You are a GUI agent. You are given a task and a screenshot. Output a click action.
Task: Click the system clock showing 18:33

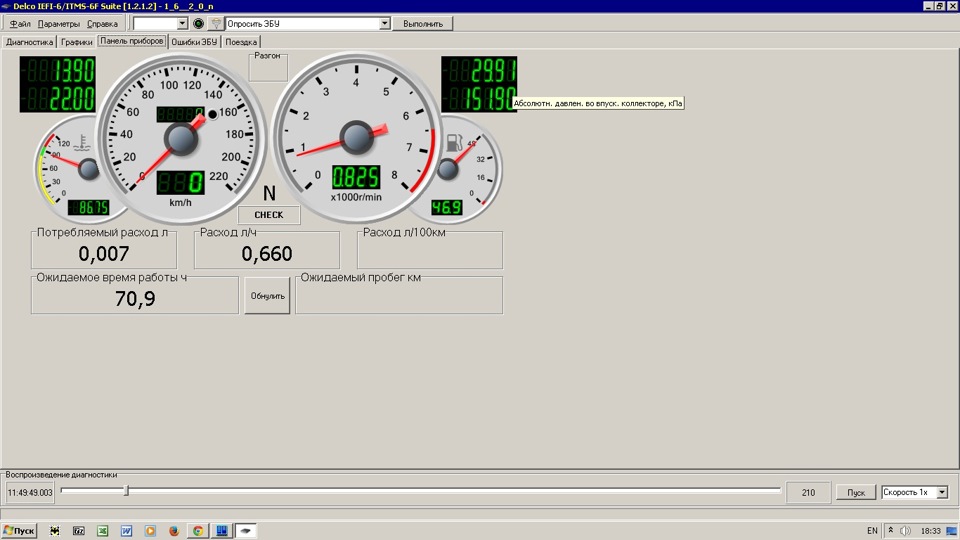(x=931, y=531)
